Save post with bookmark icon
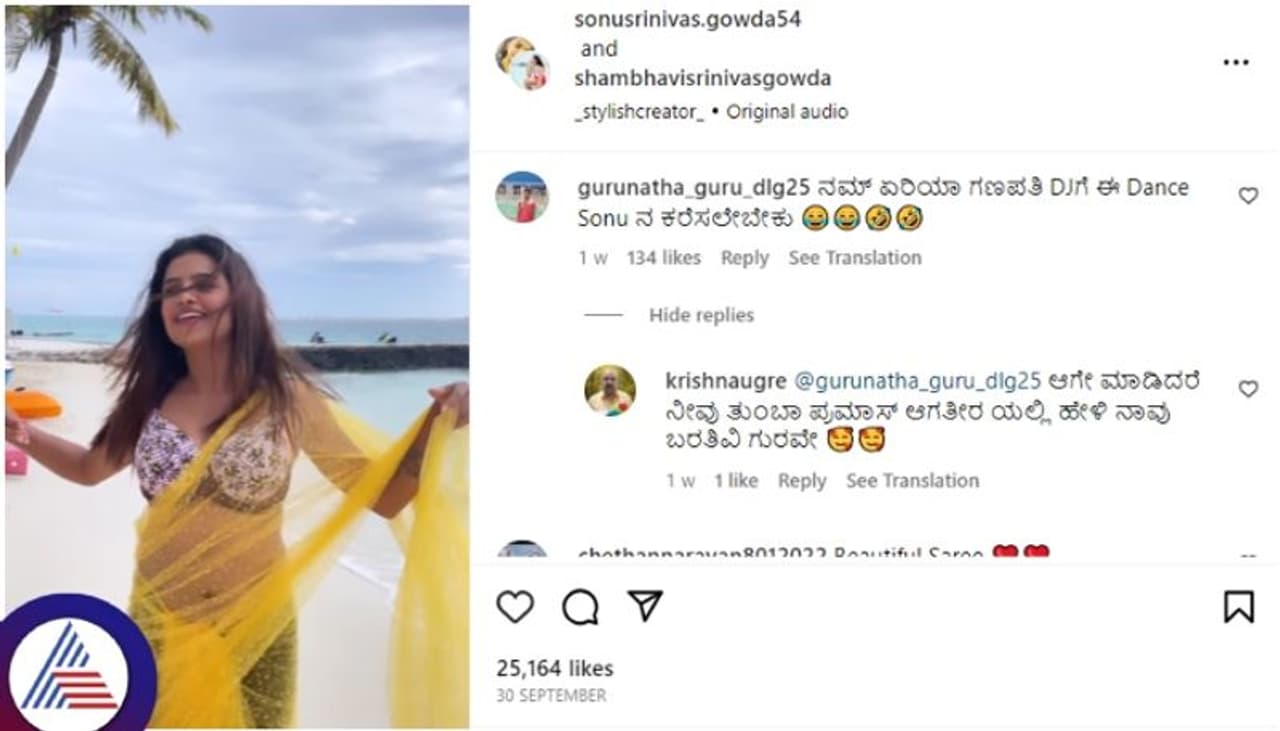1280x731 pixels. pyautogui.click(x=1238, y=607)
